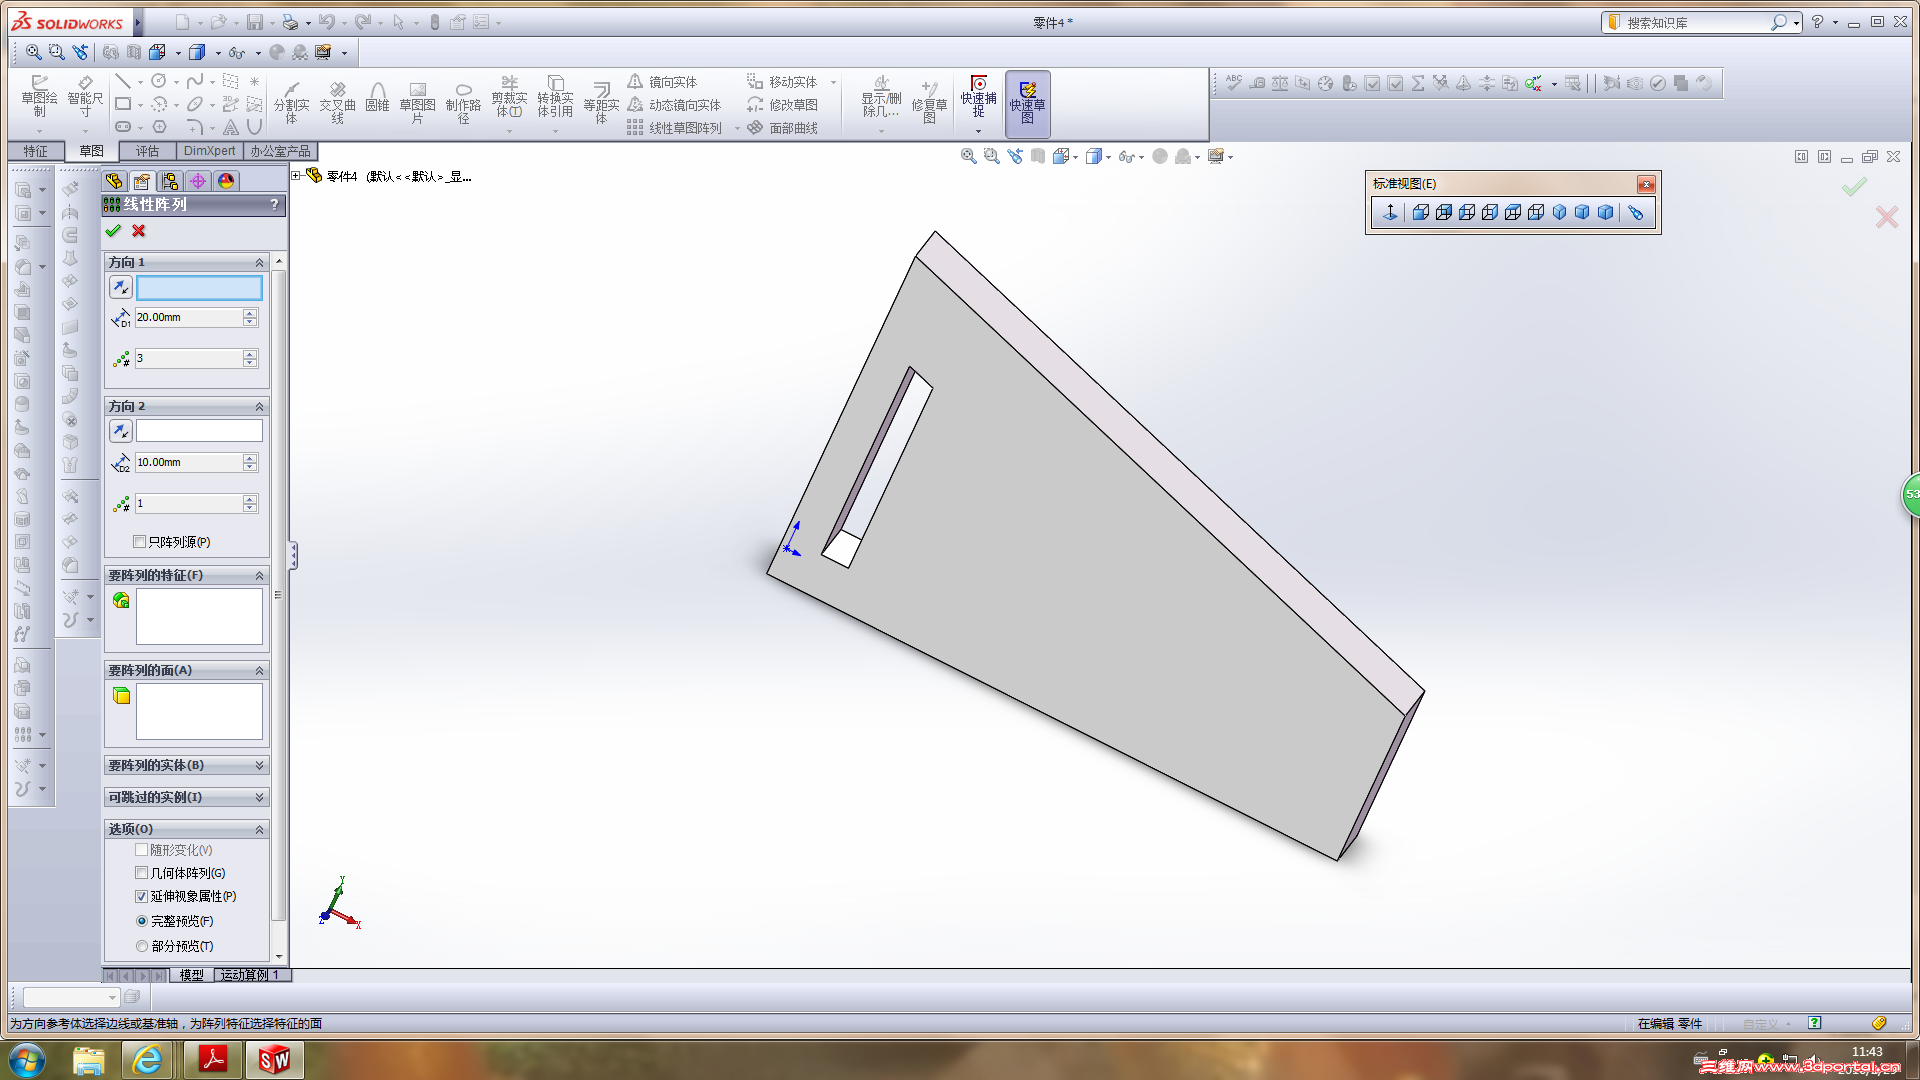Click Direction 1 pattern direction input field
This screenshot has height=1080, width=1920.
[x=199, y=288]
